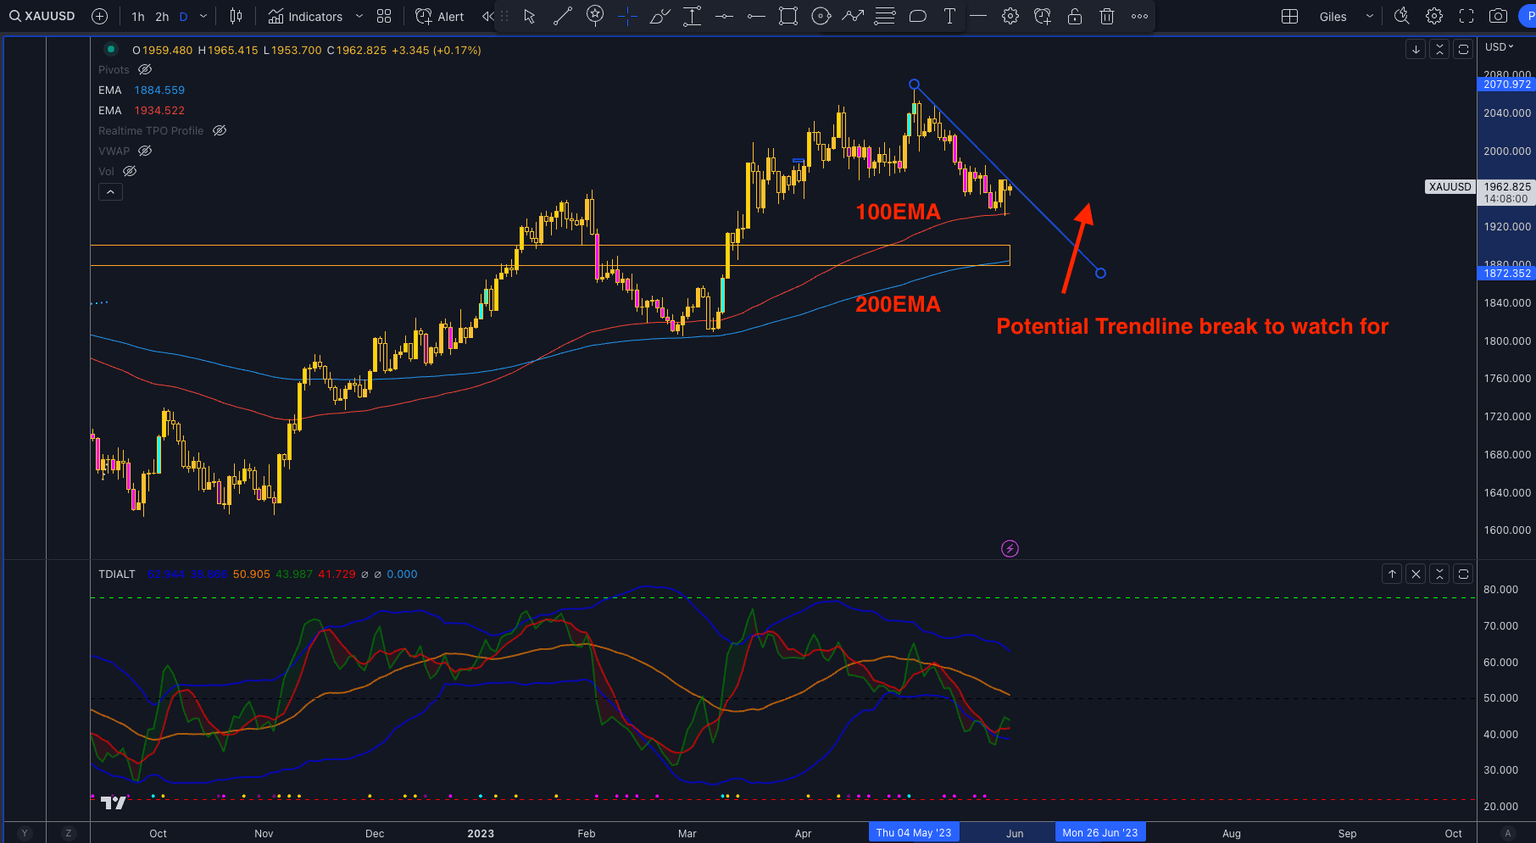Take a chart snapshot with the camera
Screen dimensions: 1536x843
point(1498,16)
